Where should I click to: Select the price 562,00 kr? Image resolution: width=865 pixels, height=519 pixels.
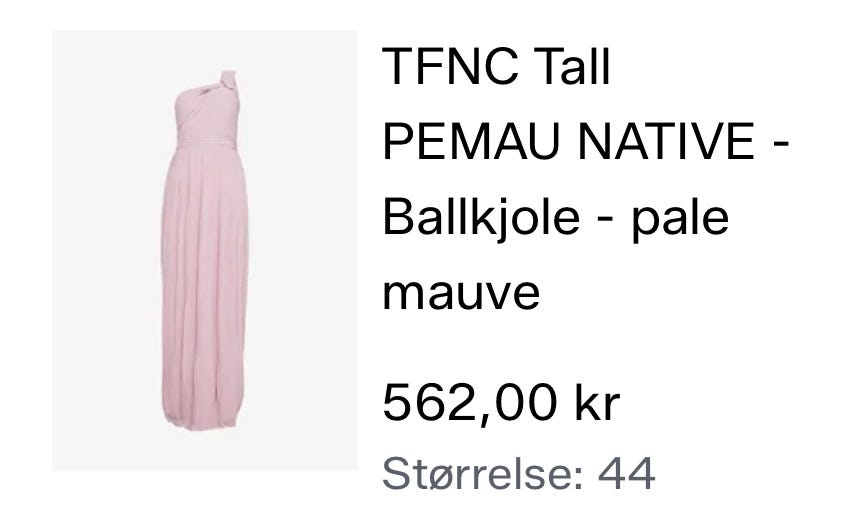[x=501, y=404]
